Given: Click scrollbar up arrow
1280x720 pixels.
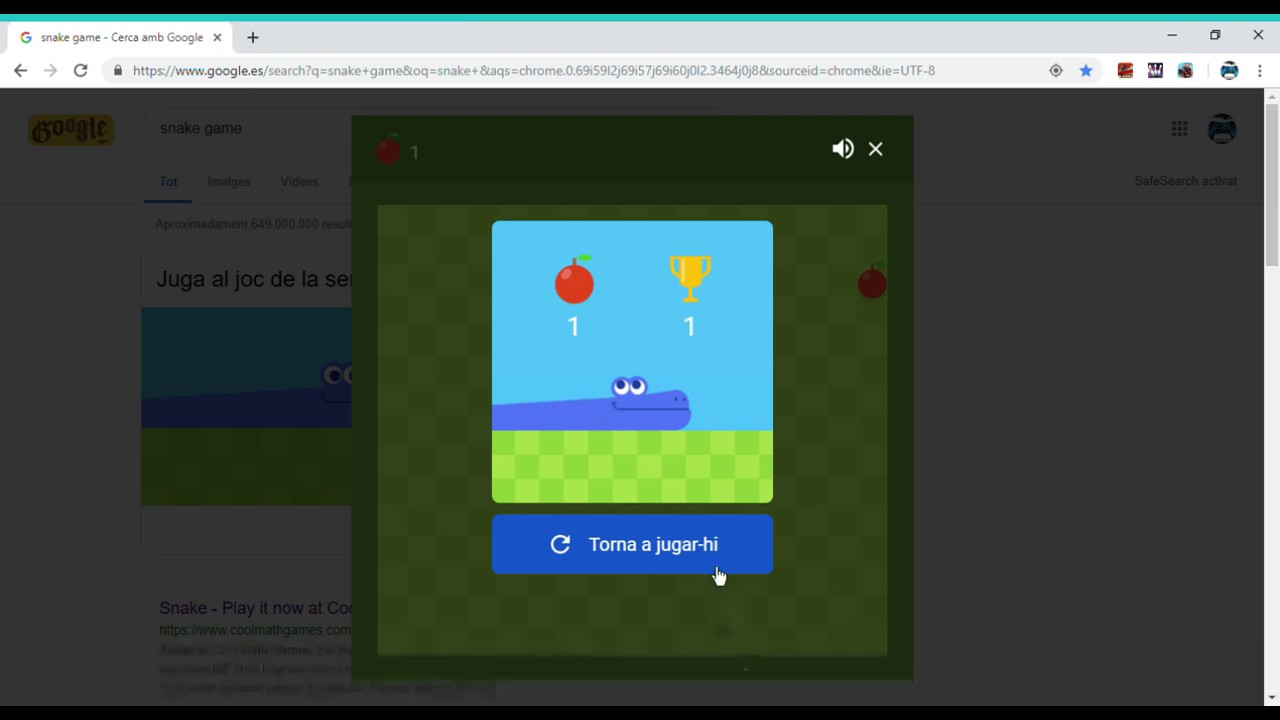Looking at the screenshot, I should click(x=1272, y=96).
